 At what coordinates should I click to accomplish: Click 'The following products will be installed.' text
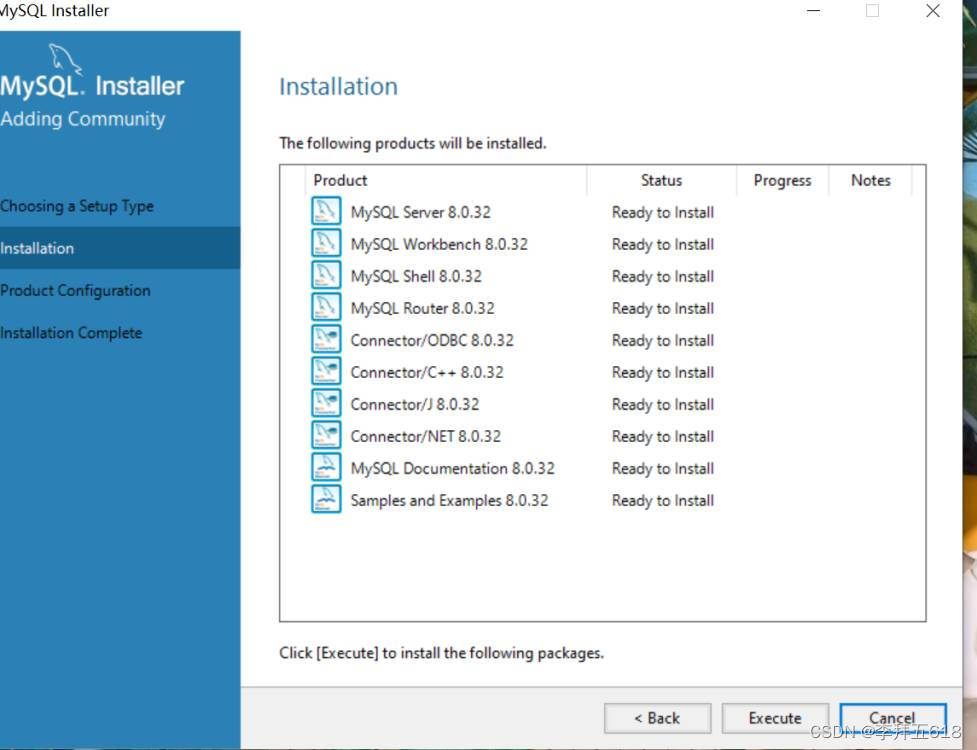(x=412, y=143)
